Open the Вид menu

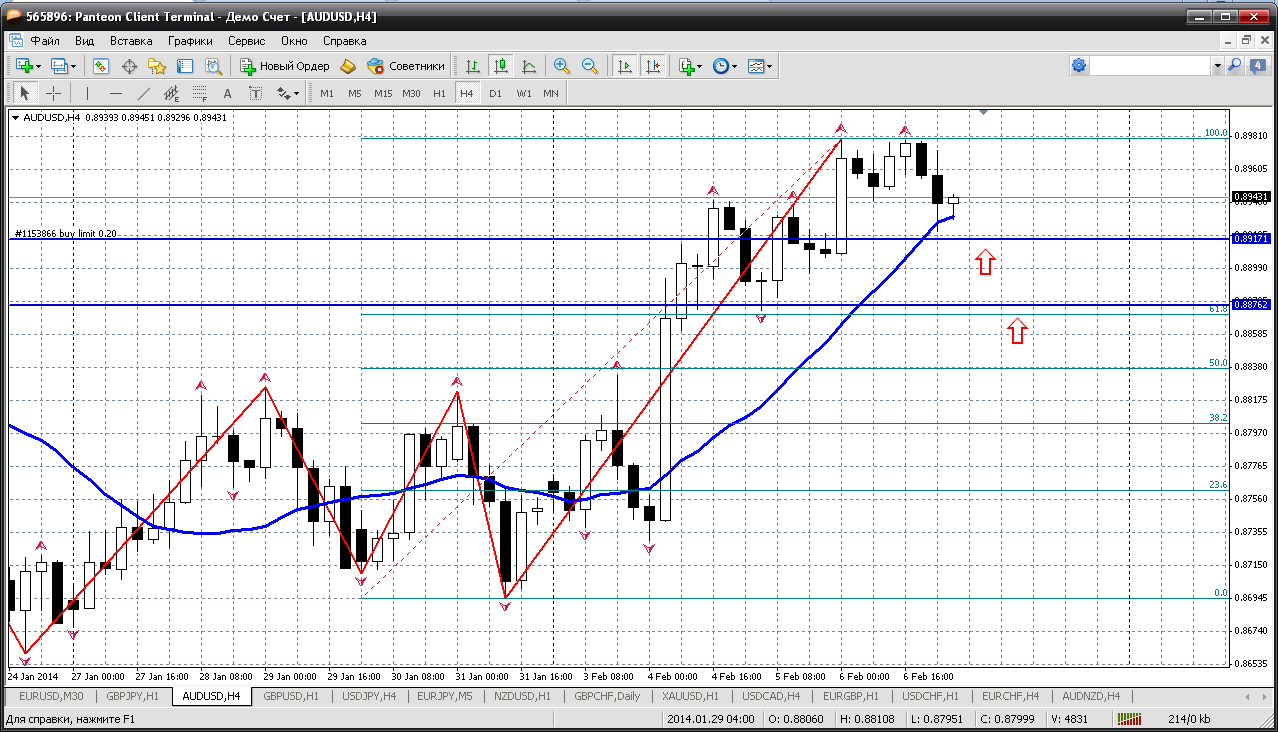click(x=84, y=41)
